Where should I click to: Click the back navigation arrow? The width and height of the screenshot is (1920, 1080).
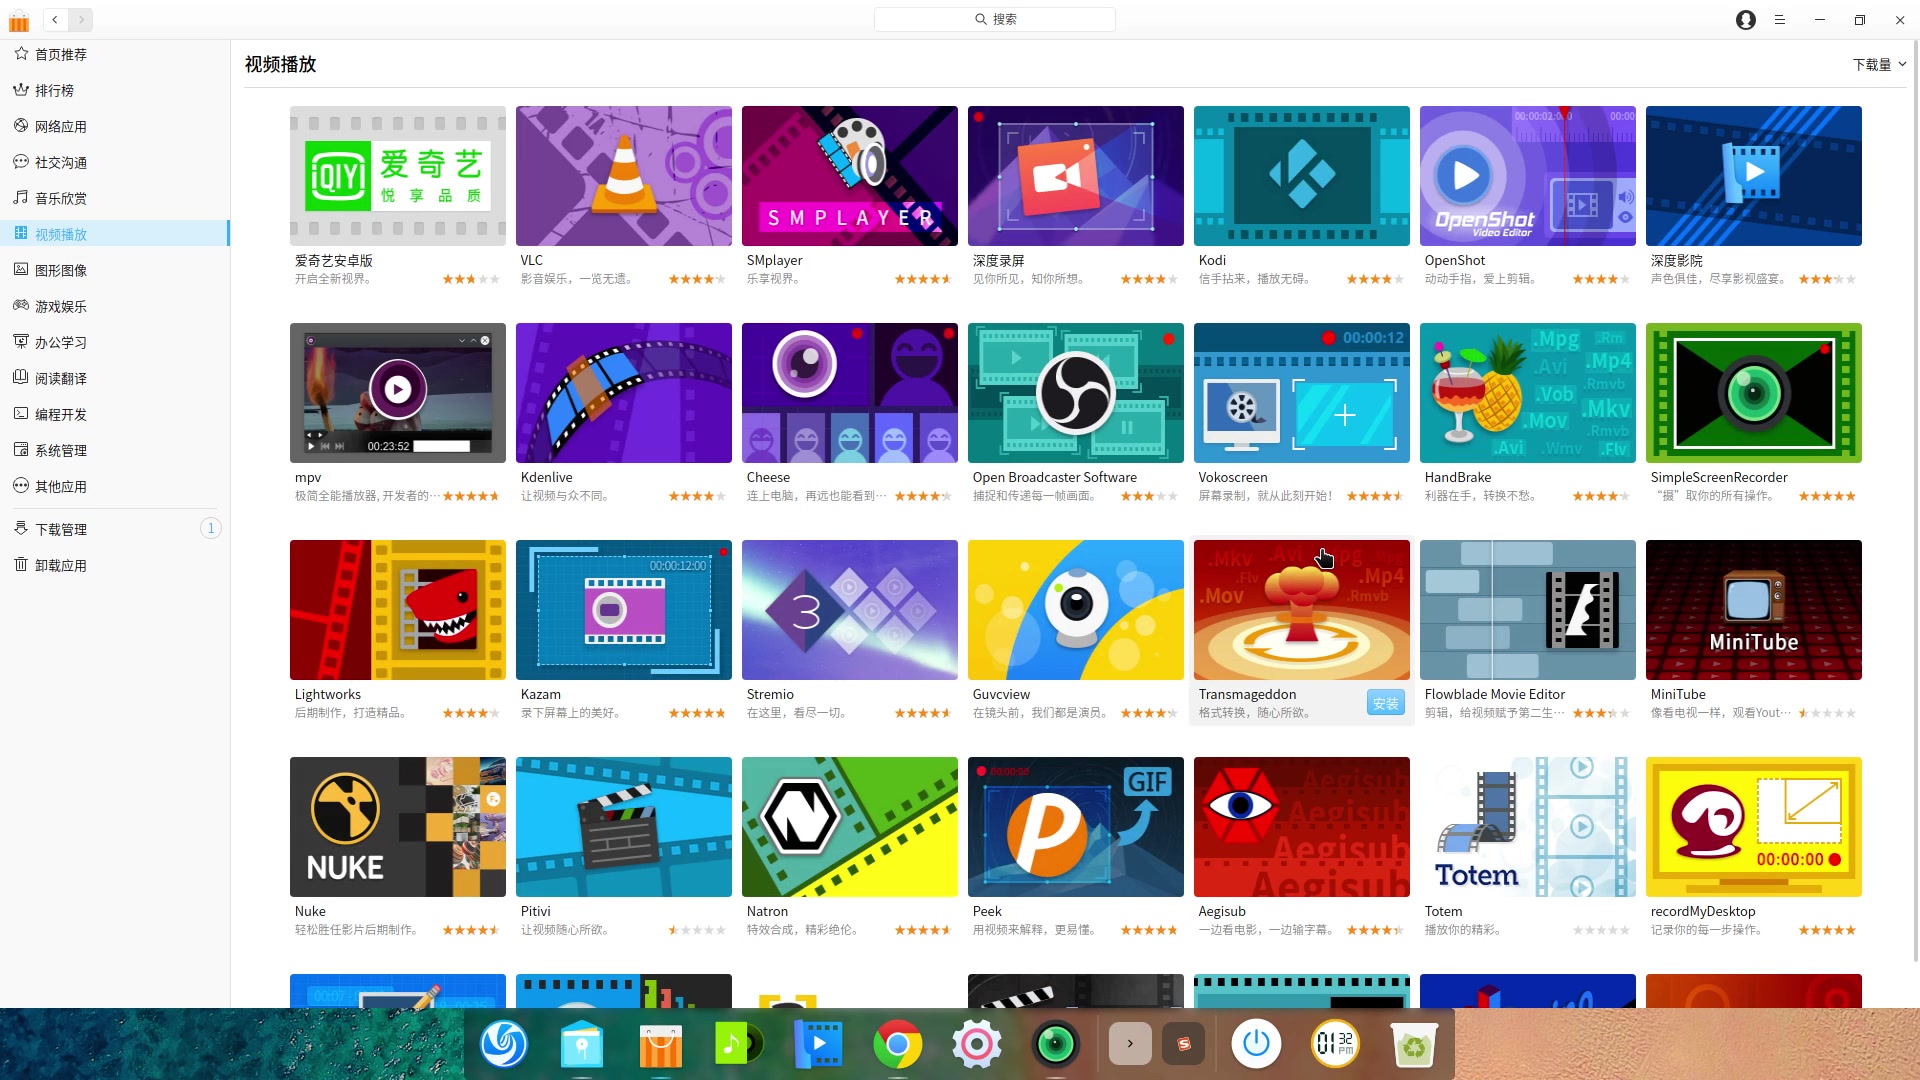55,19
